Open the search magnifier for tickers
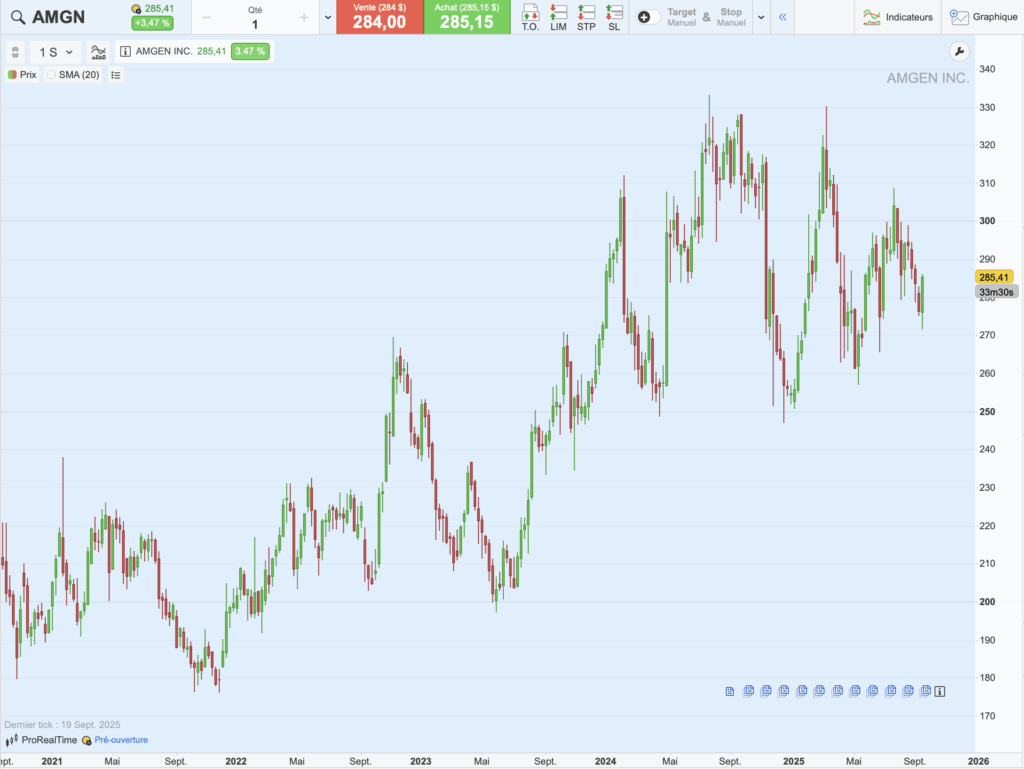This screenshot has width=1024, height=769. 18,16
